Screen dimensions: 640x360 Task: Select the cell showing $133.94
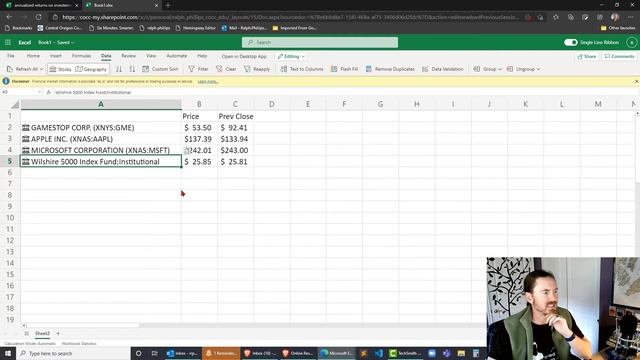coord(236,139)
